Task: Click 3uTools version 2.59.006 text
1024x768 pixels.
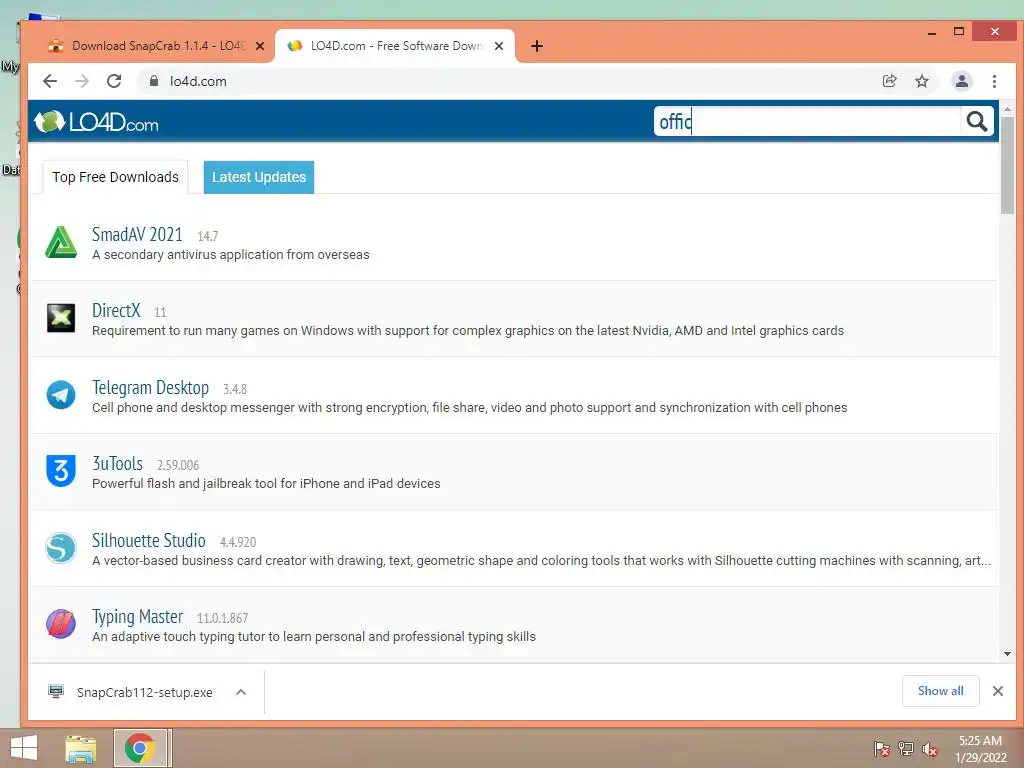Action: [178, 465]
